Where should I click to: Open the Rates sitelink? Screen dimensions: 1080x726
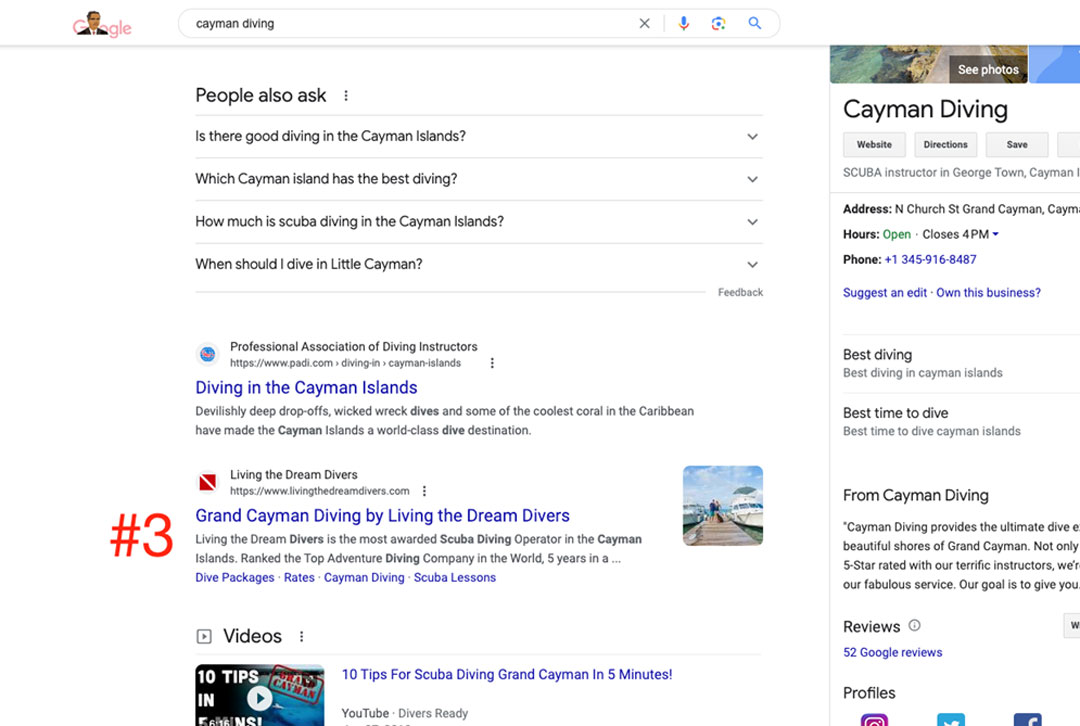point(299,577)
